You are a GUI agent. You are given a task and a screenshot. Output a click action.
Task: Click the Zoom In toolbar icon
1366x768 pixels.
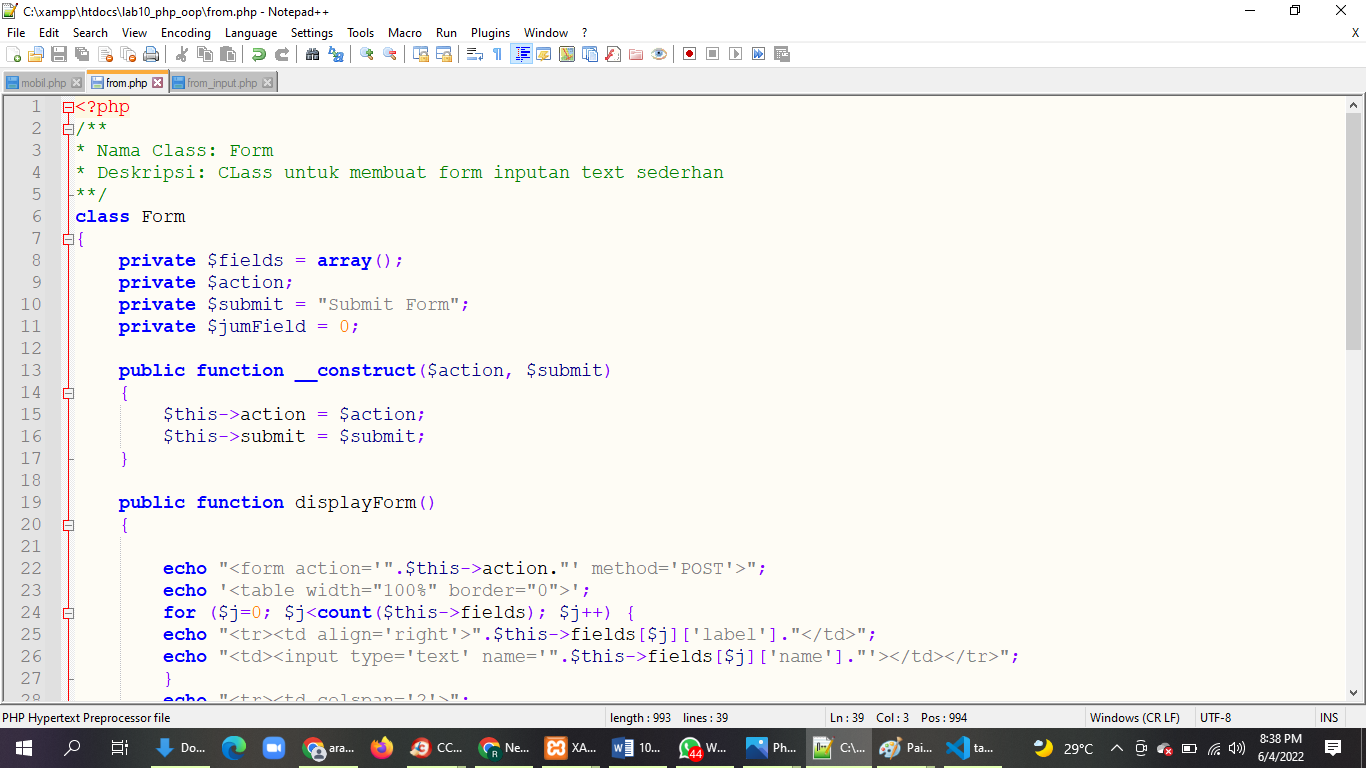pos(368,54)
